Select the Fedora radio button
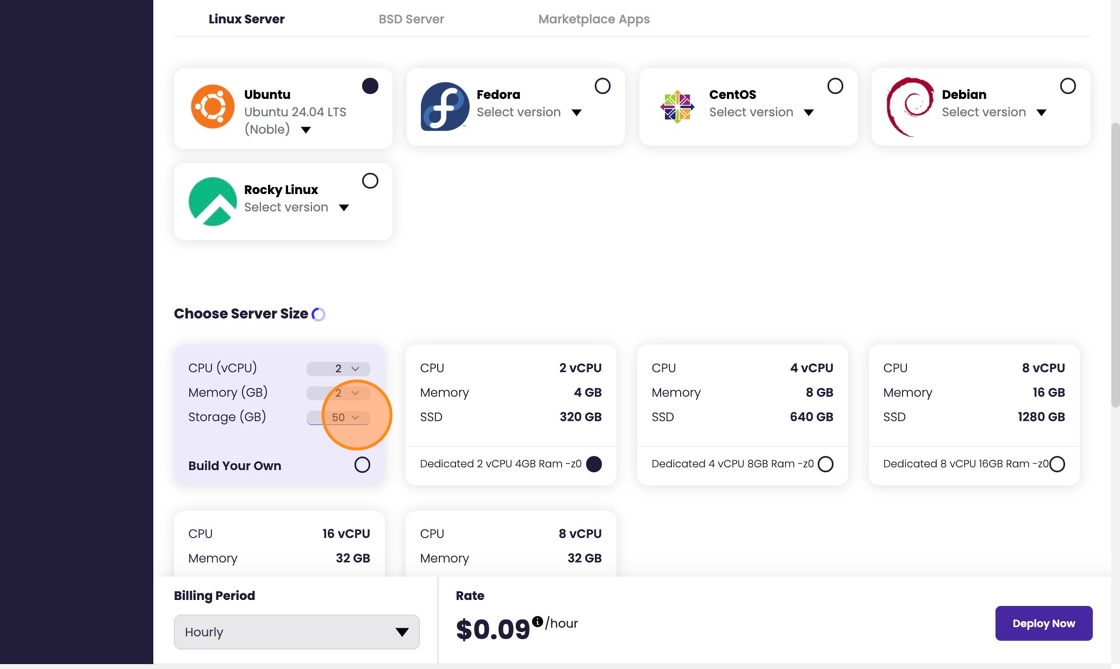The width and height of the screenshot is (1120, 669). [602, 86]
